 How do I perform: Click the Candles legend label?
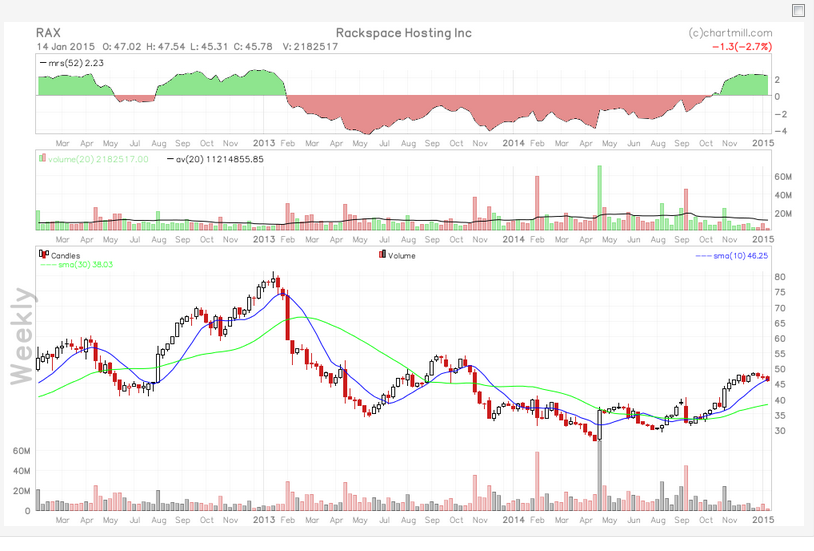point(65,256)
